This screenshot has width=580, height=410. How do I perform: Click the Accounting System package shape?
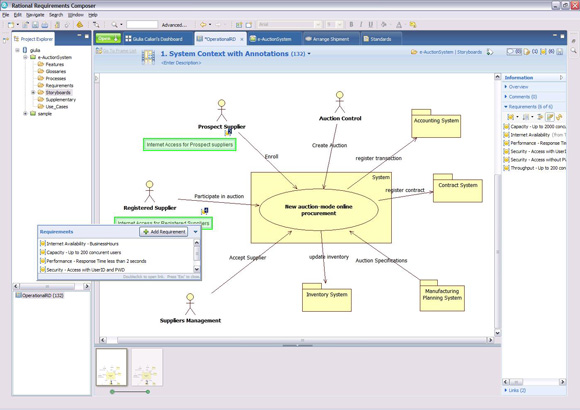(436, 123)
